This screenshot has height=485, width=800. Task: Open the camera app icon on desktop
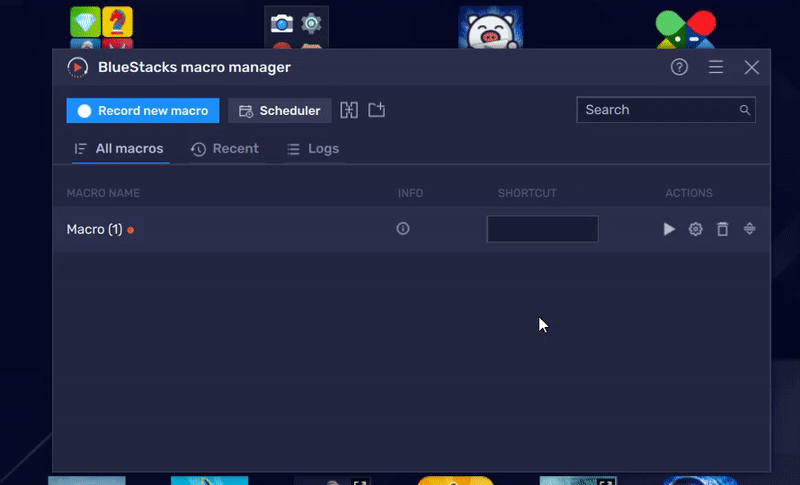click(282, 23)
